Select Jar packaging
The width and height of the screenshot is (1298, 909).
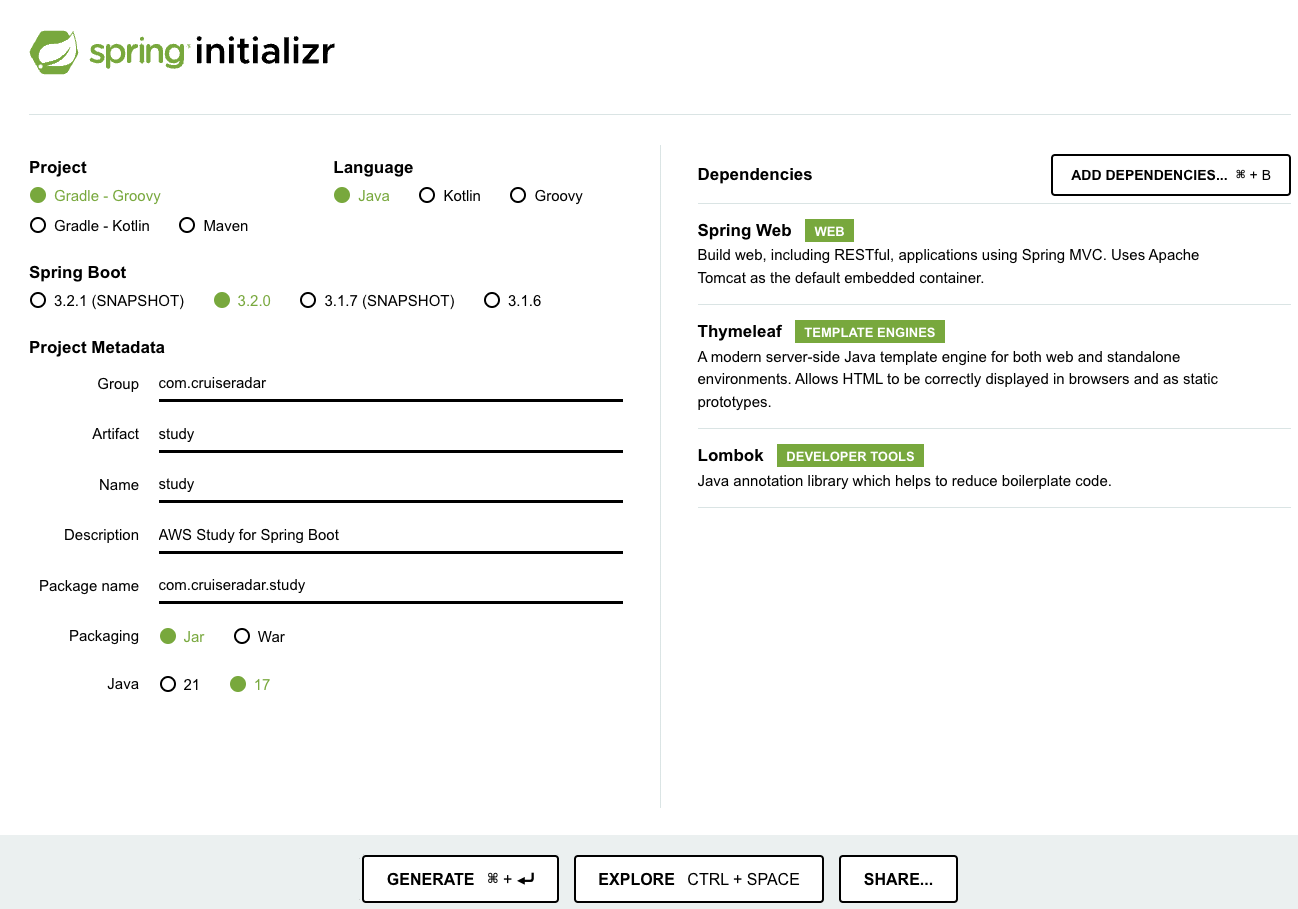click(182, 637)
